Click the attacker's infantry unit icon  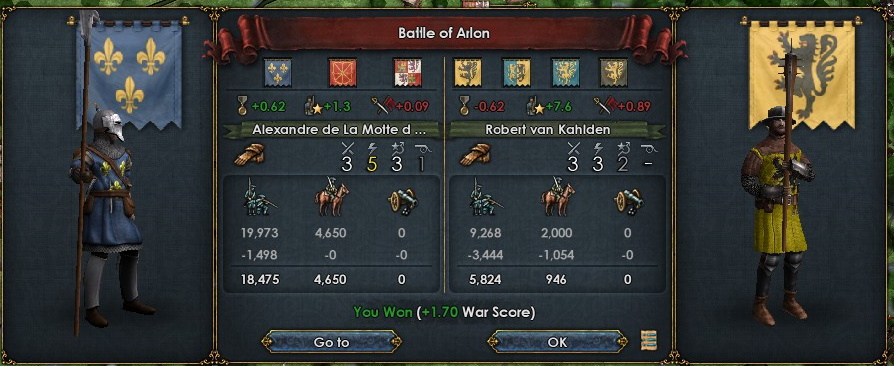tap(258, 197)
